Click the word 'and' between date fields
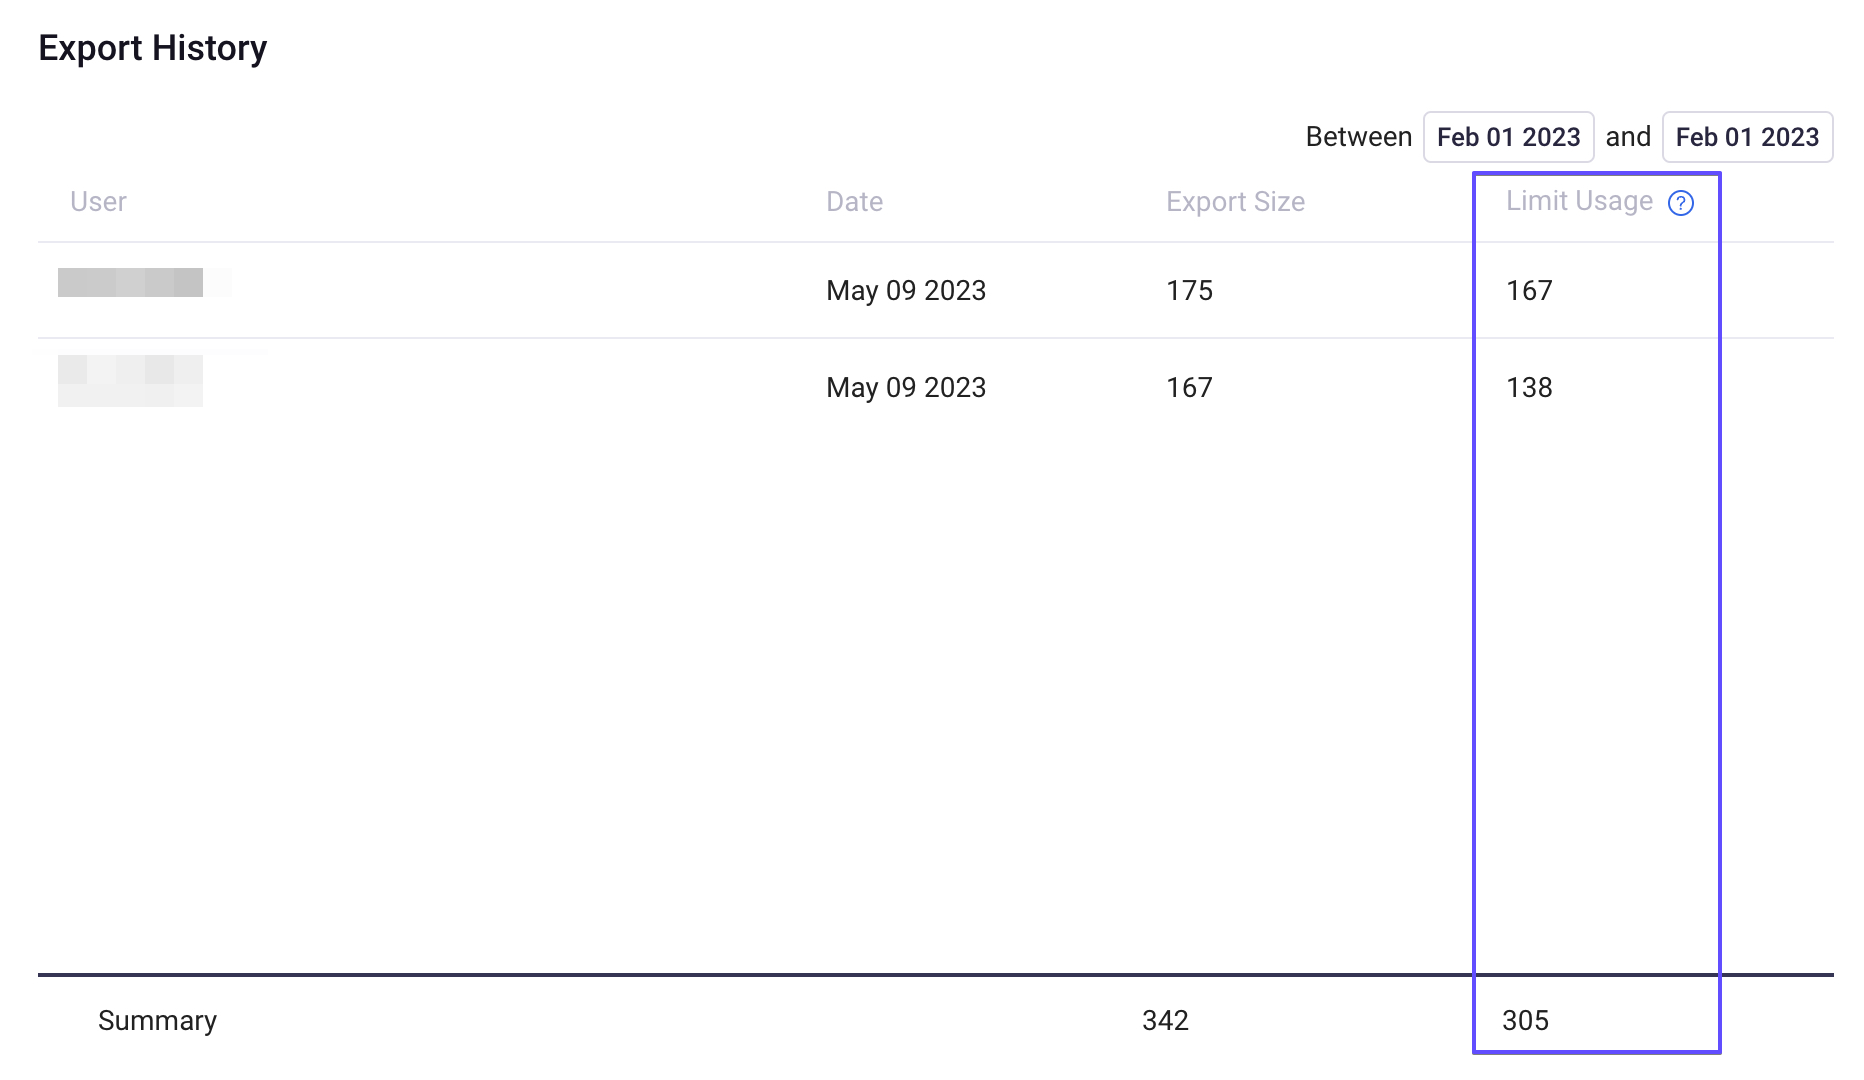This screenshot has height=1080, width=1864. coord(1628,136)
